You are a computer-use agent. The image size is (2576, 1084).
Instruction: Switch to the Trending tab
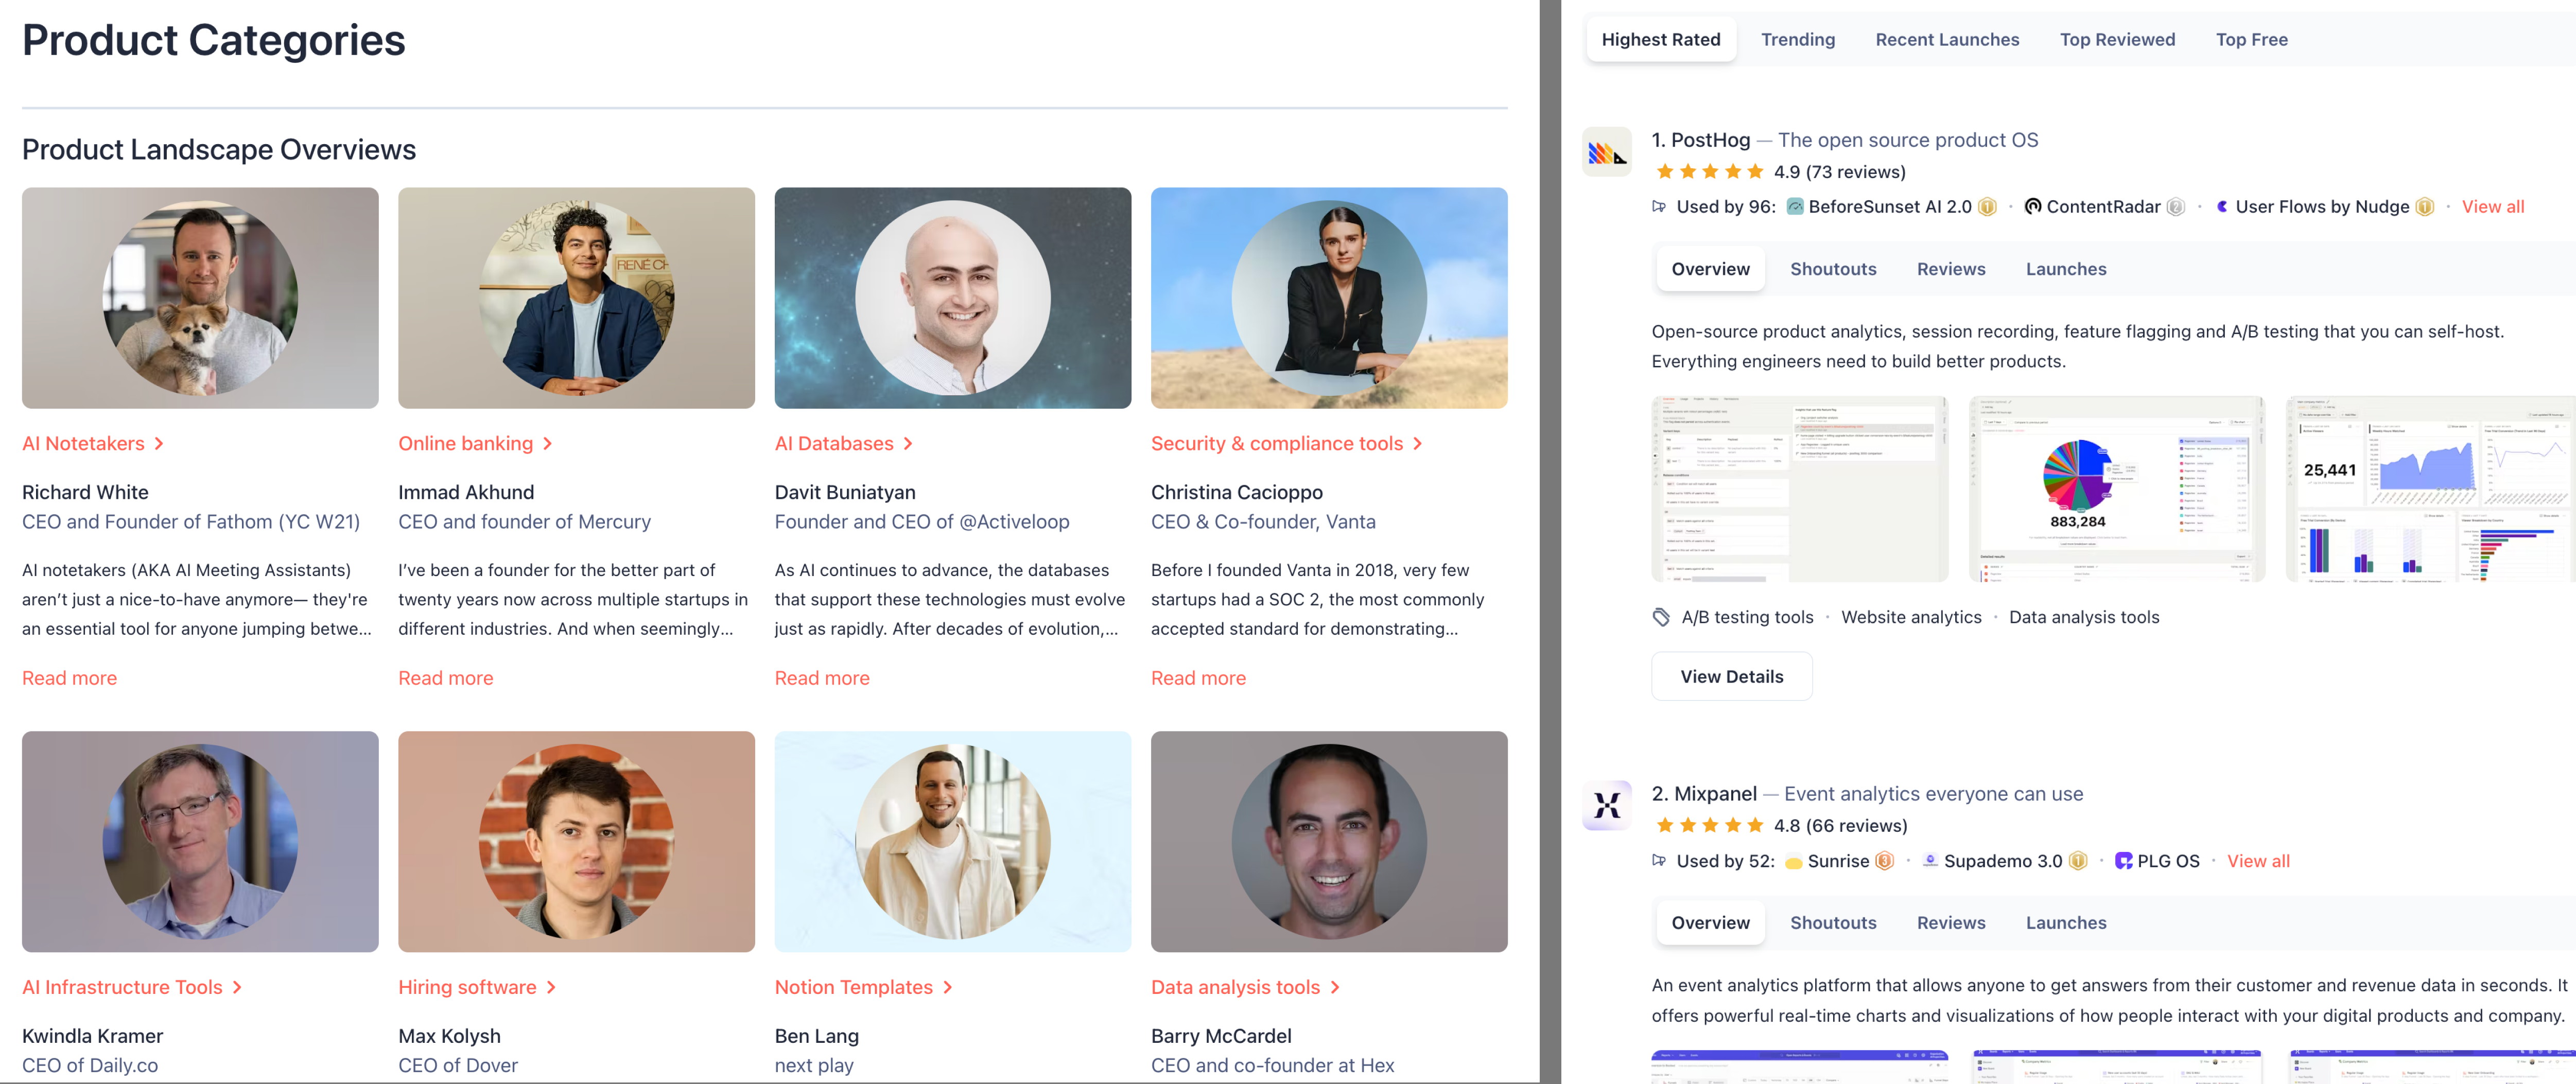point(1797,40)
